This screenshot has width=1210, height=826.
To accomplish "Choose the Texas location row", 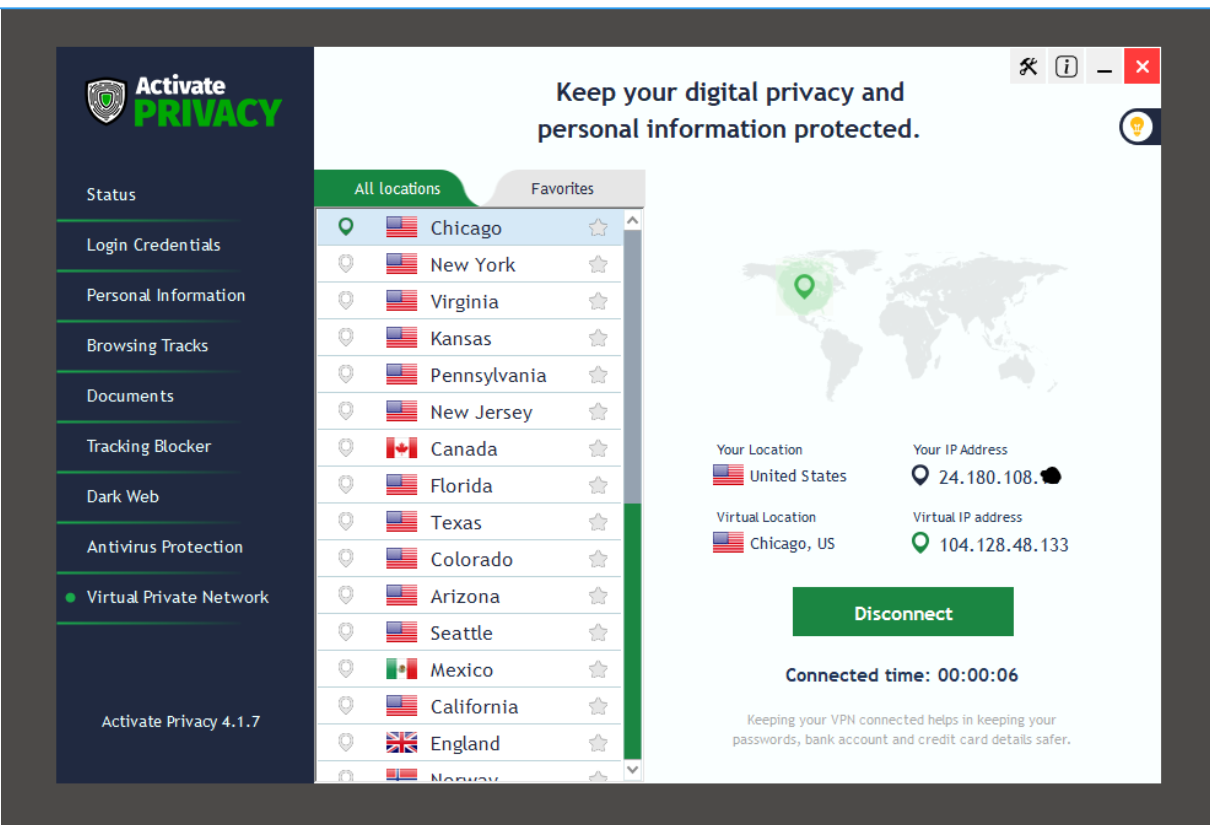I will pyautogui.click(x=469, y=523).
